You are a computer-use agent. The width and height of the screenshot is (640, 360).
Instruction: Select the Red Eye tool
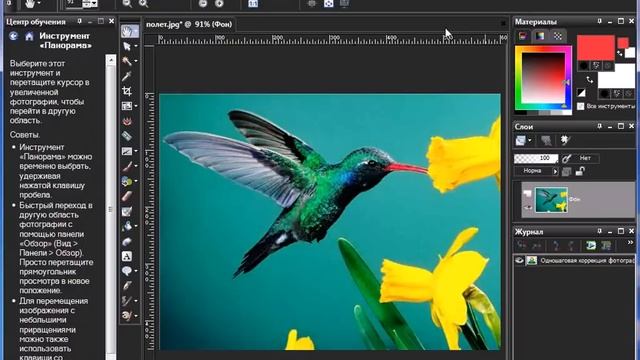127,121
